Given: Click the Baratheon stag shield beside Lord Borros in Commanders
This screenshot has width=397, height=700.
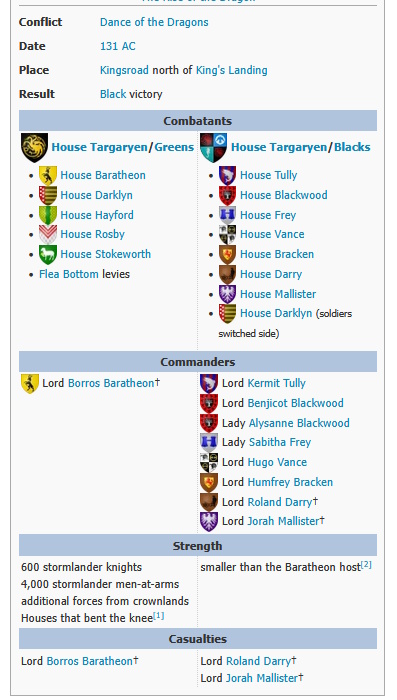Looking at the screenshot, I should click(x=30, y=383).
